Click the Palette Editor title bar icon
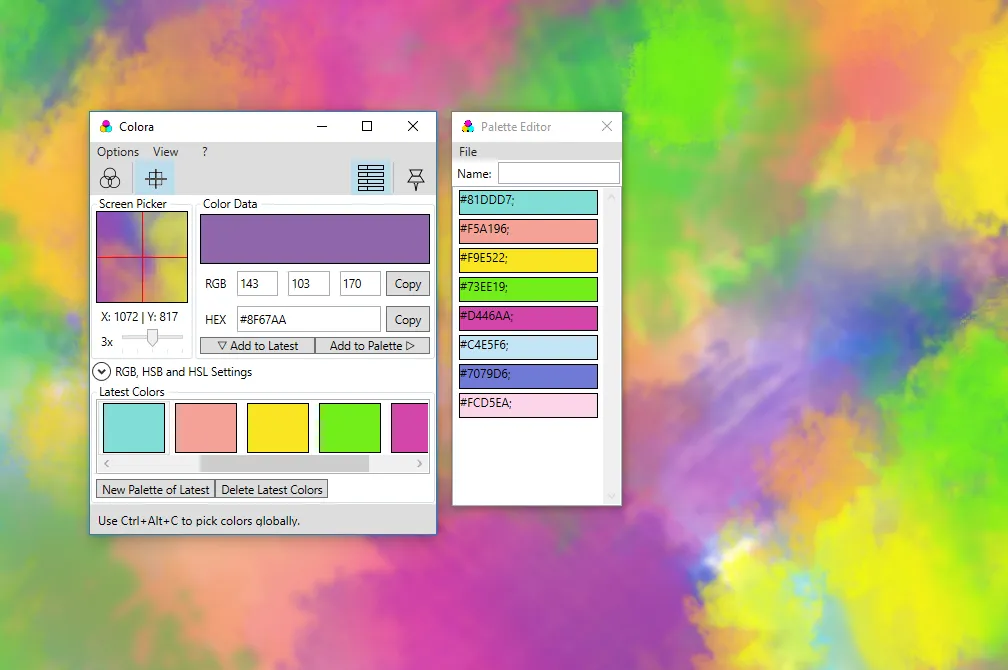The width and height of the screenshot is (1008, 670). point(467,126)
